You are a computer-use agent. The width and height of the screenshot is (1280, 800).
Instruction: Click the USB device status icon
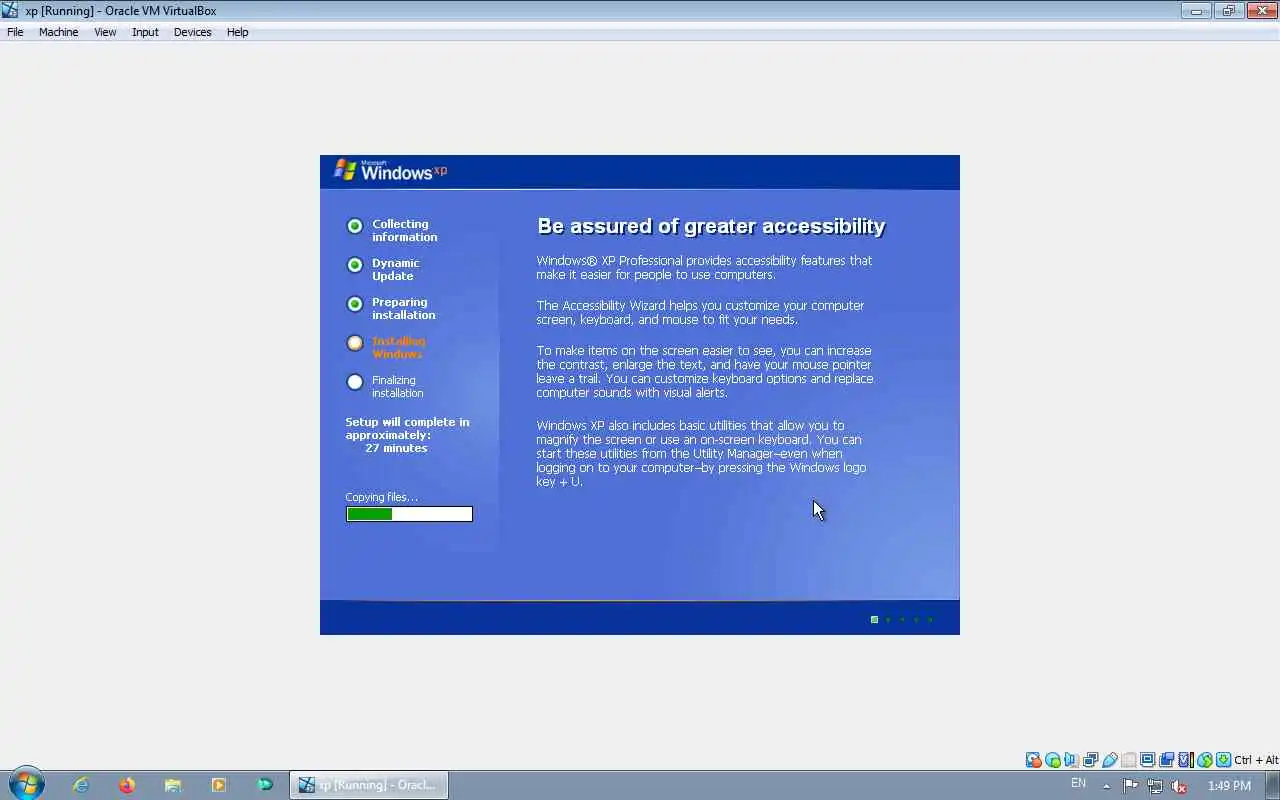(x=1110, y=760)
